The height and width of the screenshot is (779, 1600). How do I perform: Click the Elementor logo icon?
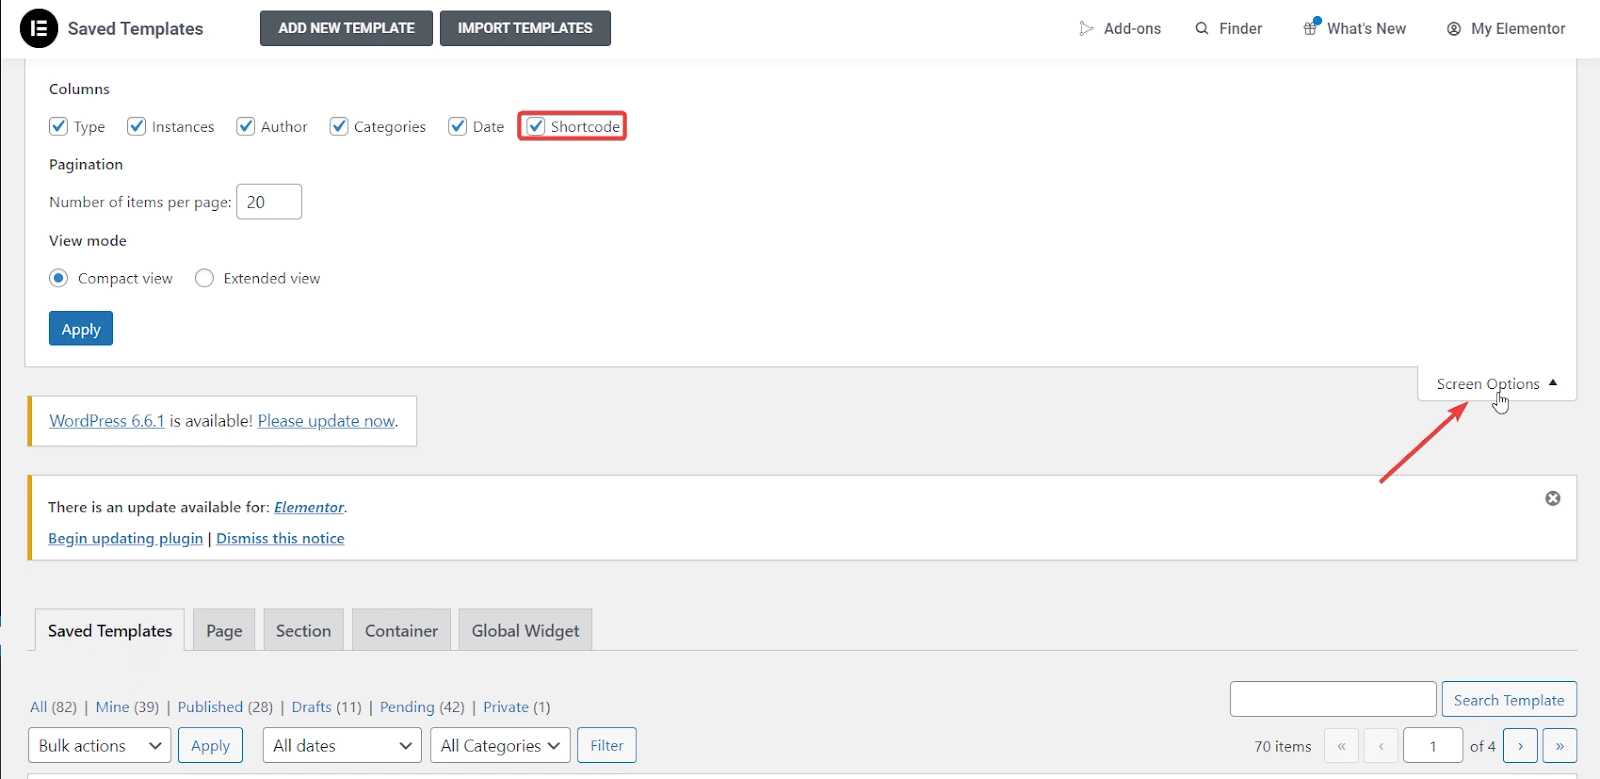click(39, 28)
